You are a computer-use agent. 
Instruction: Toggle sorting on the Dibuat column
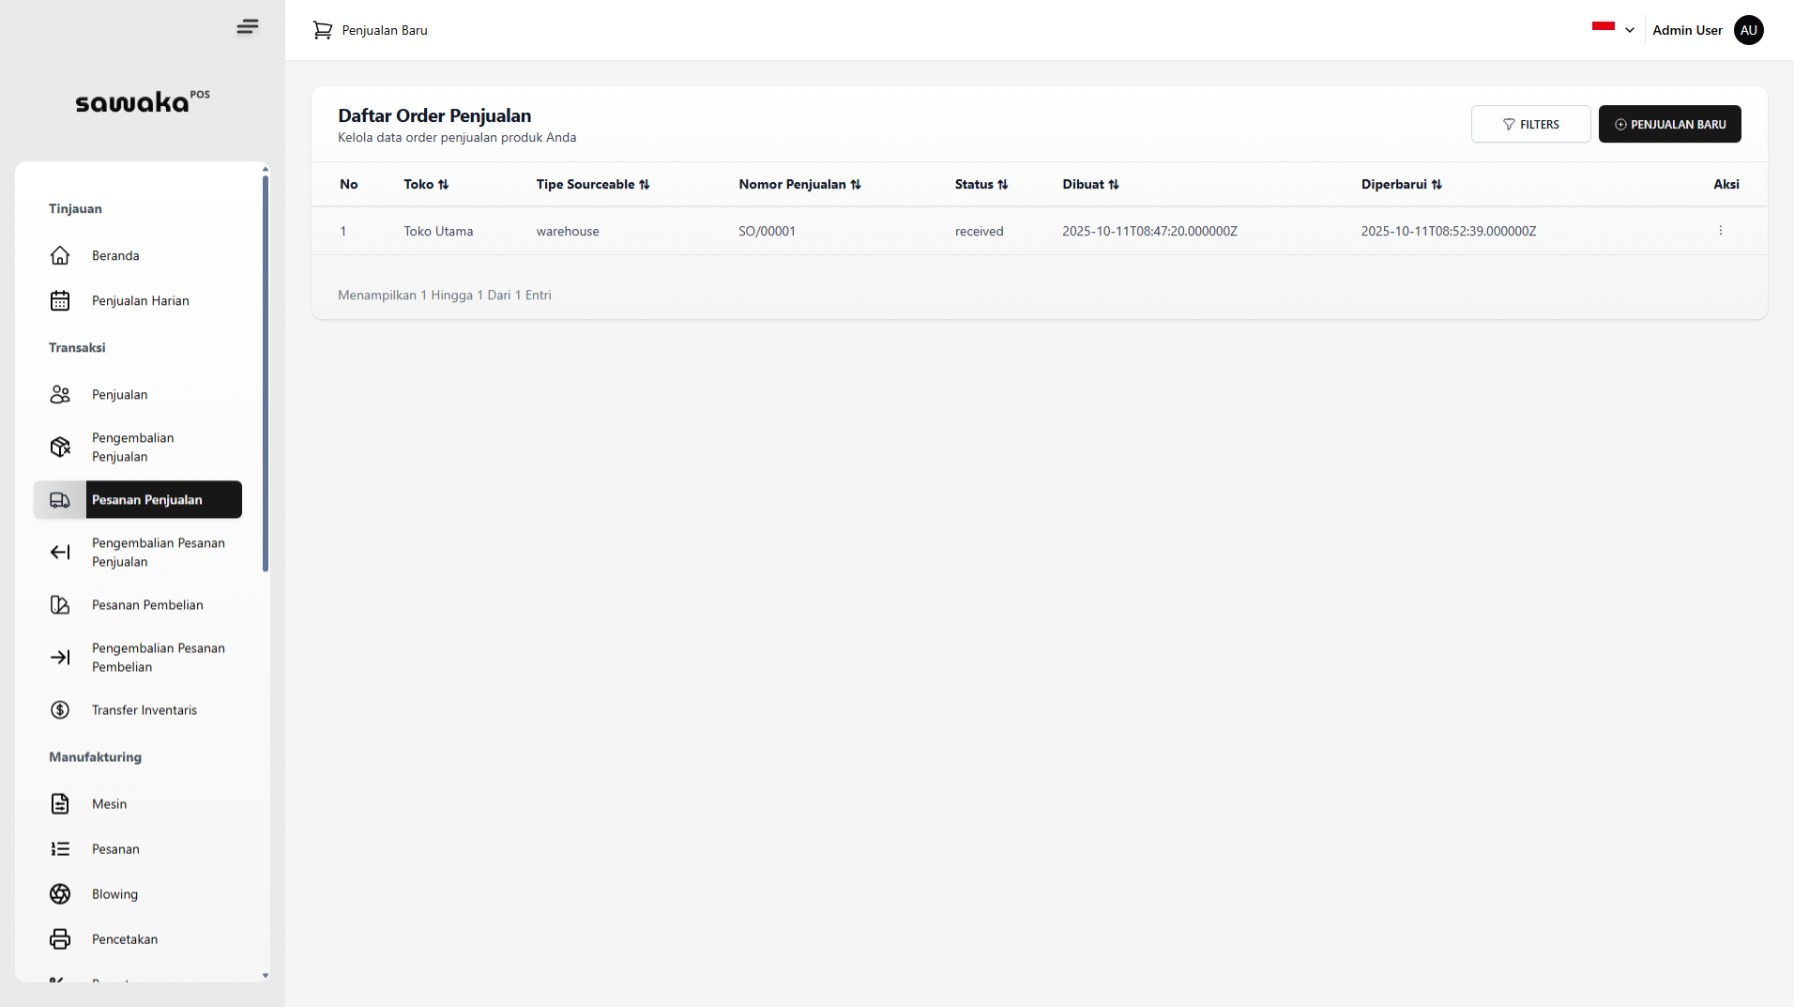(x=1113, y=184)
